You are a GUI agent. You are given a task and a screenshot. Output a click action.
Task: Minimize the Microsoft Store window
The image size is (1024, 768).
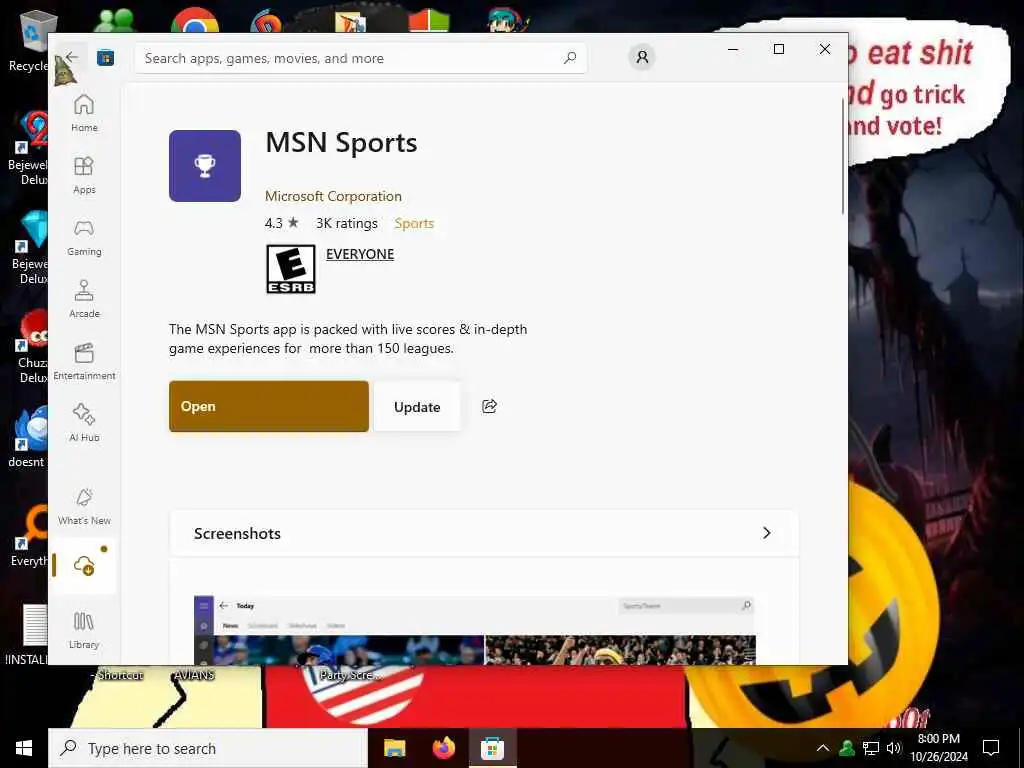(733, 50)
